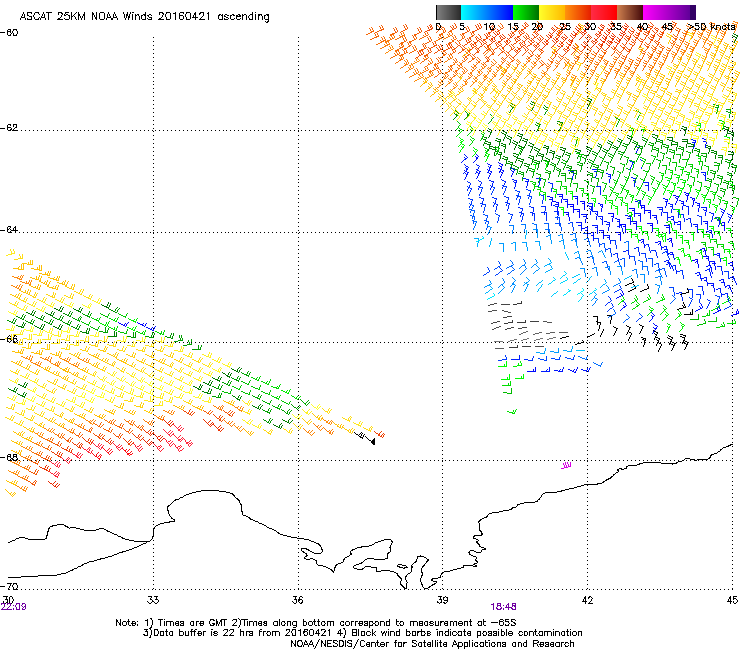Click the gray 0-5 knots legend swatch
This screenshot has width=740, height=650.
tap(448, 12)
